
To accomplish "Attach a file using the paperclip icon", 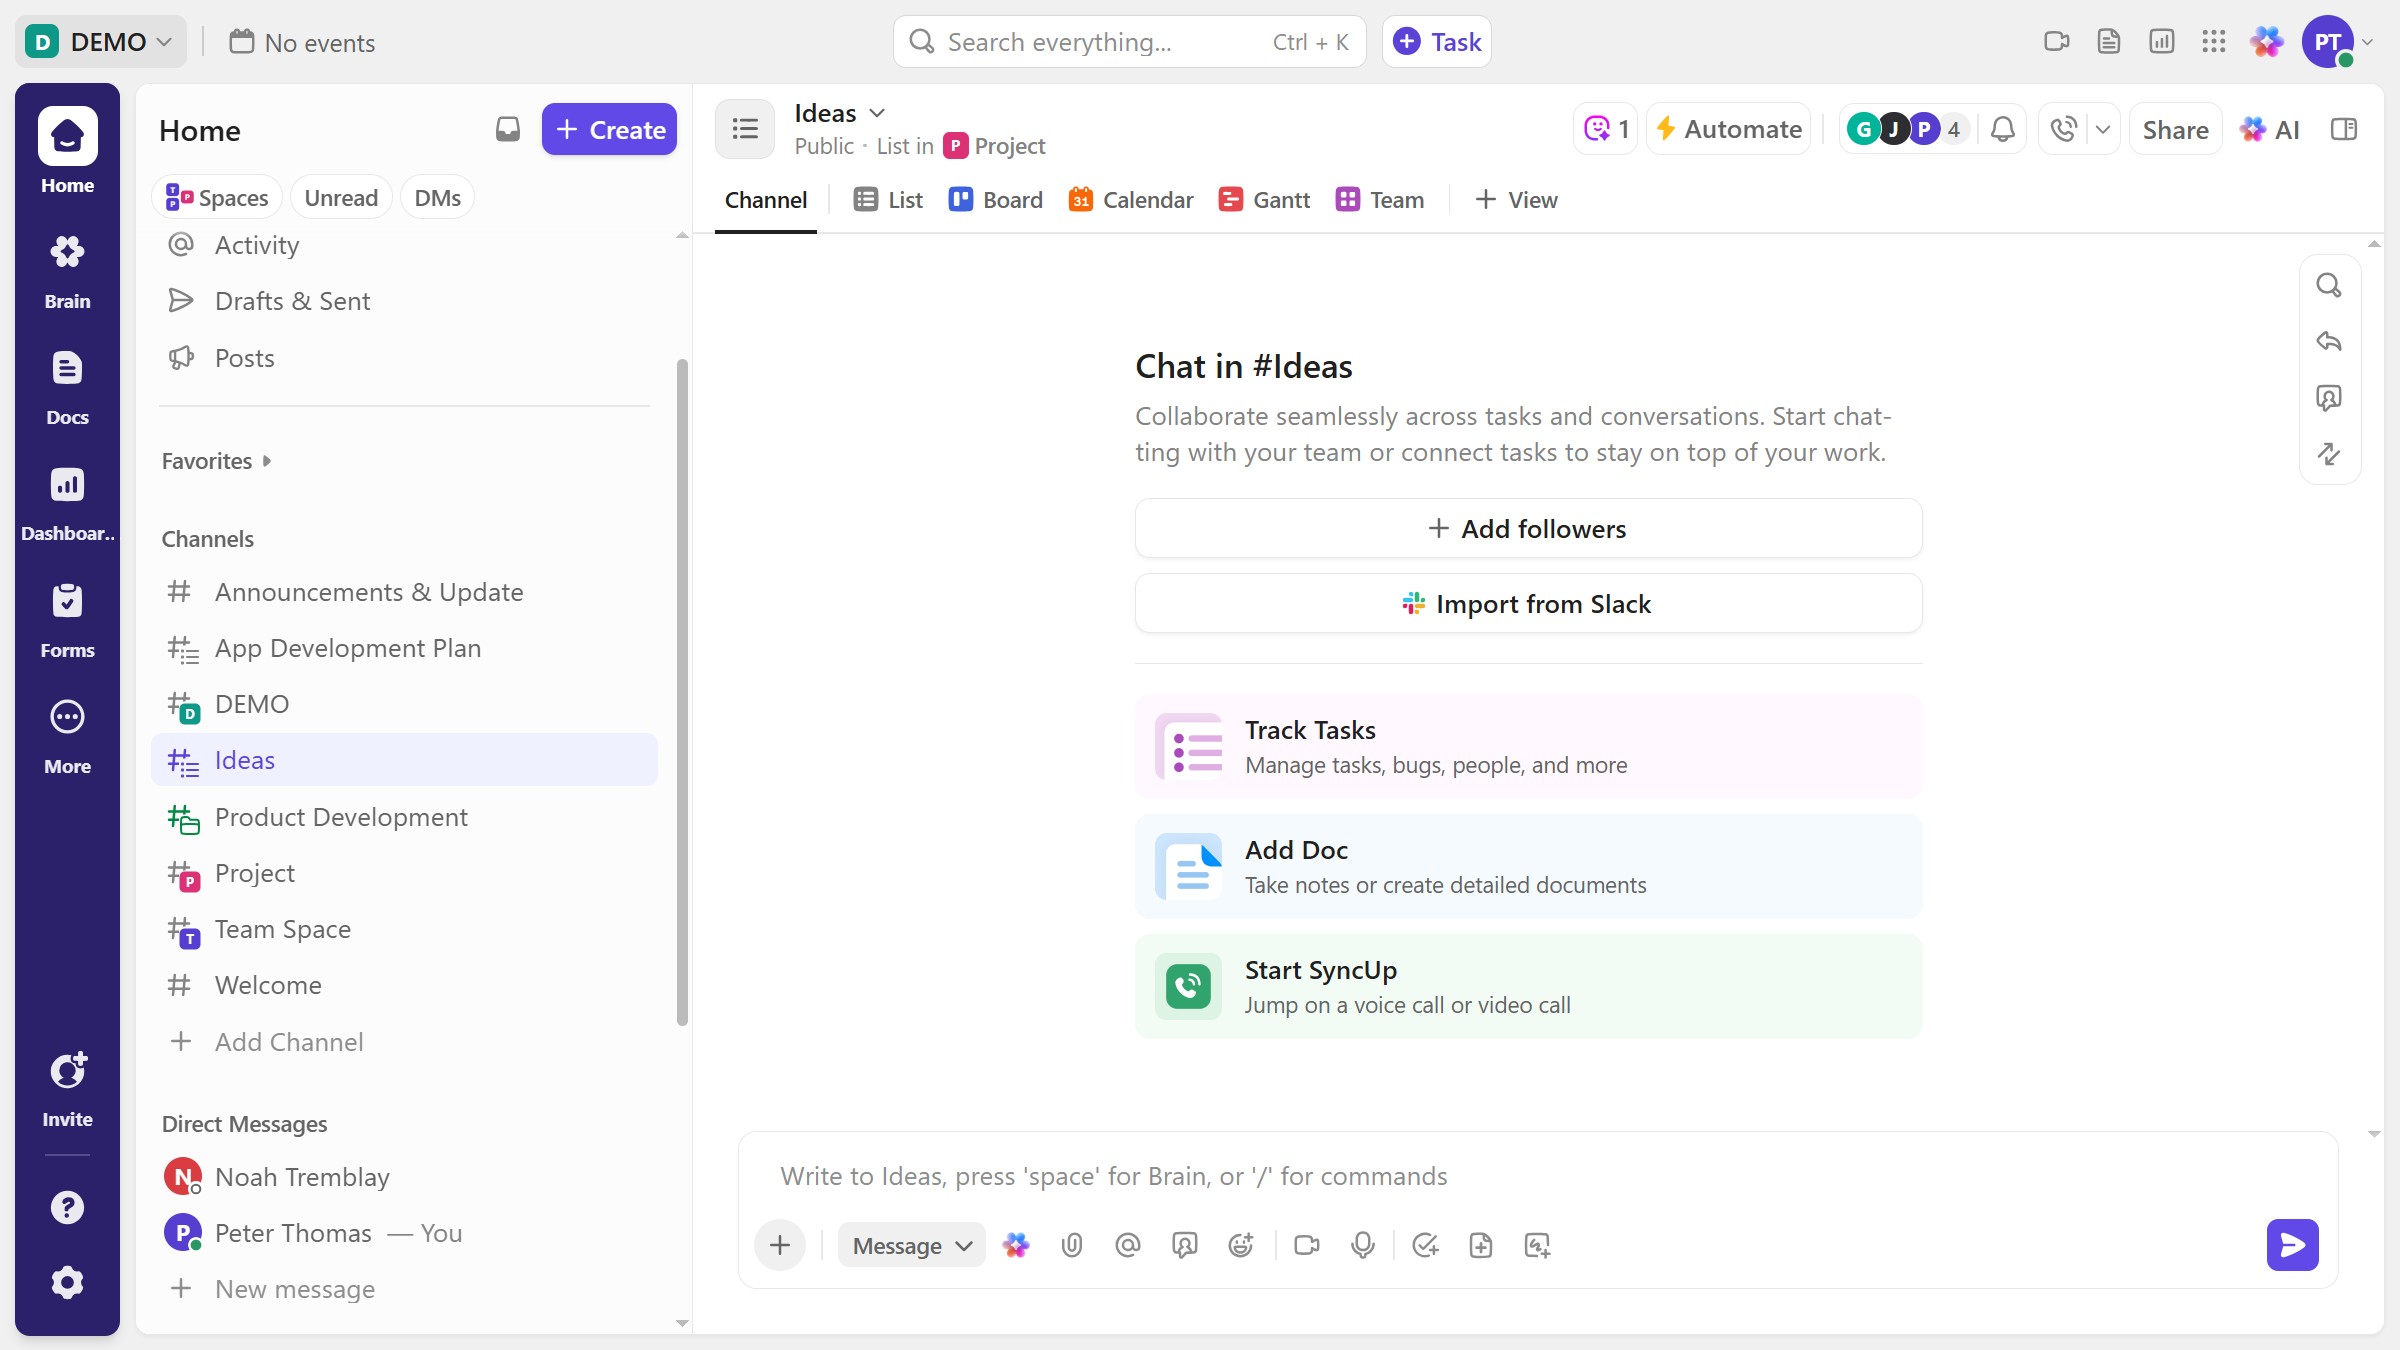I will click(1073, 1245).
